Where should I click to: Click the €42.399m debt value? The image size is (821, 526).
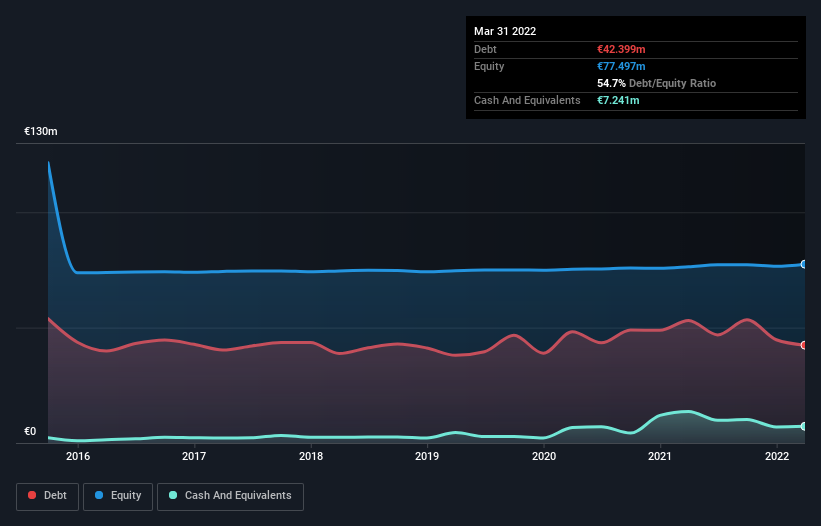tap(621, 49)
